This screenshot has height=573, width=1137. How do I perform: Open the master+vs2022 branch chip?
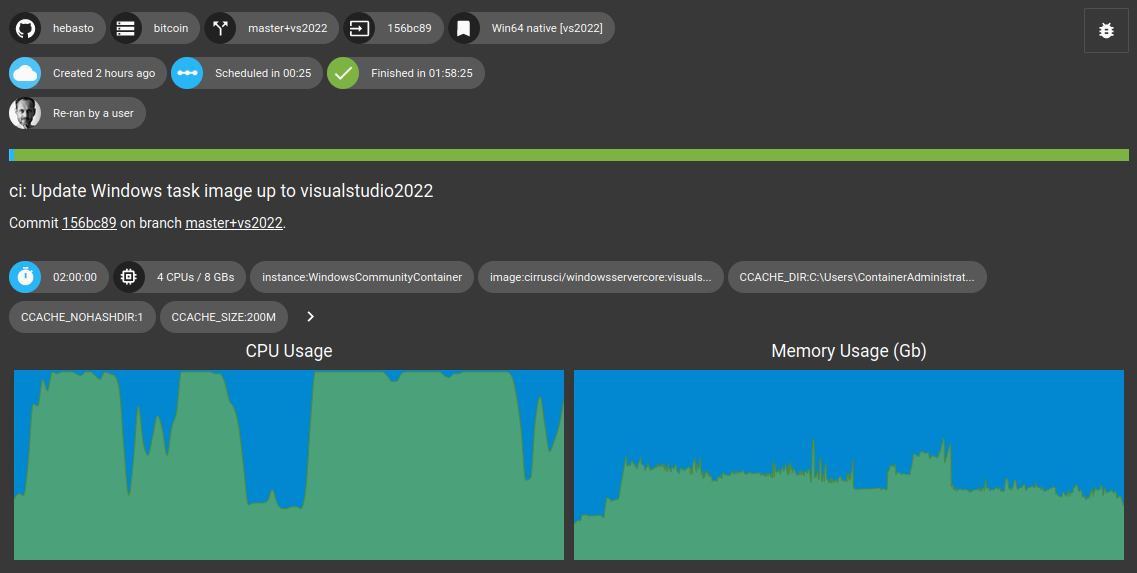pos(272,28)
